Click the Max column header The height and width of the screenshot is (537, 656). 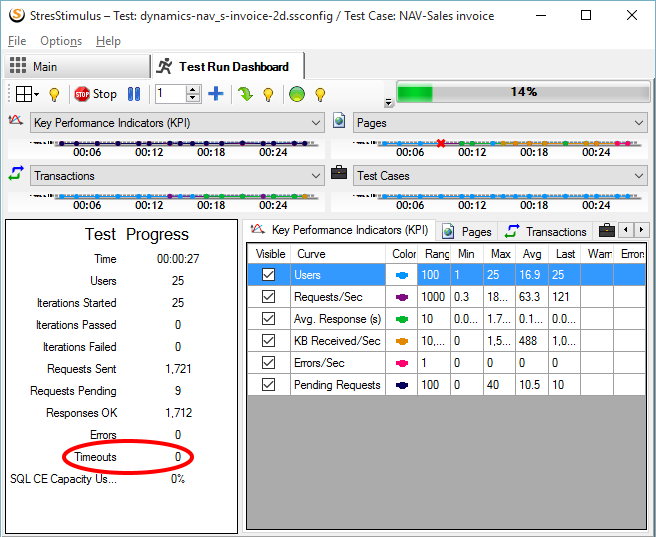[500, 254]
